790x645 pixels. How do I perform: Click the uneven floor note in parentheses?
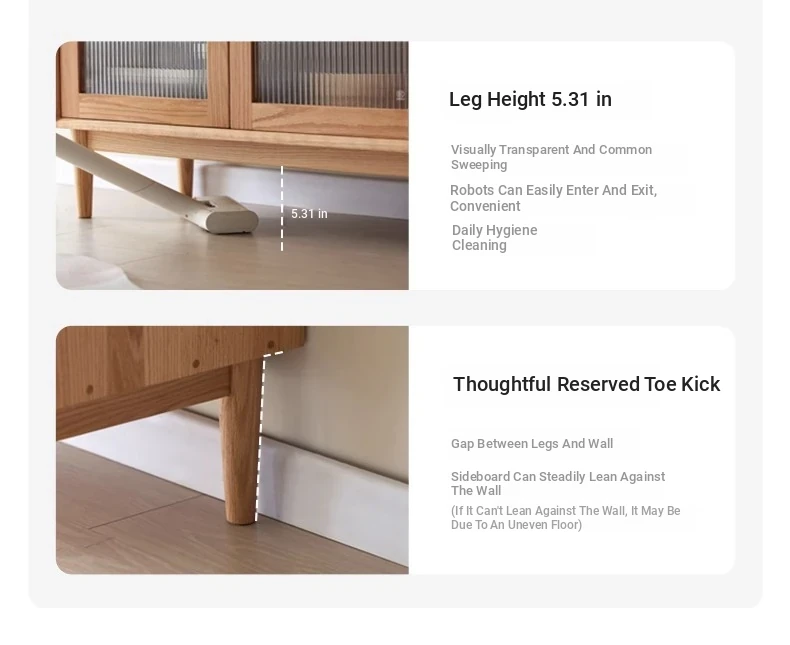pyautogui.click(x=565, y=518)
